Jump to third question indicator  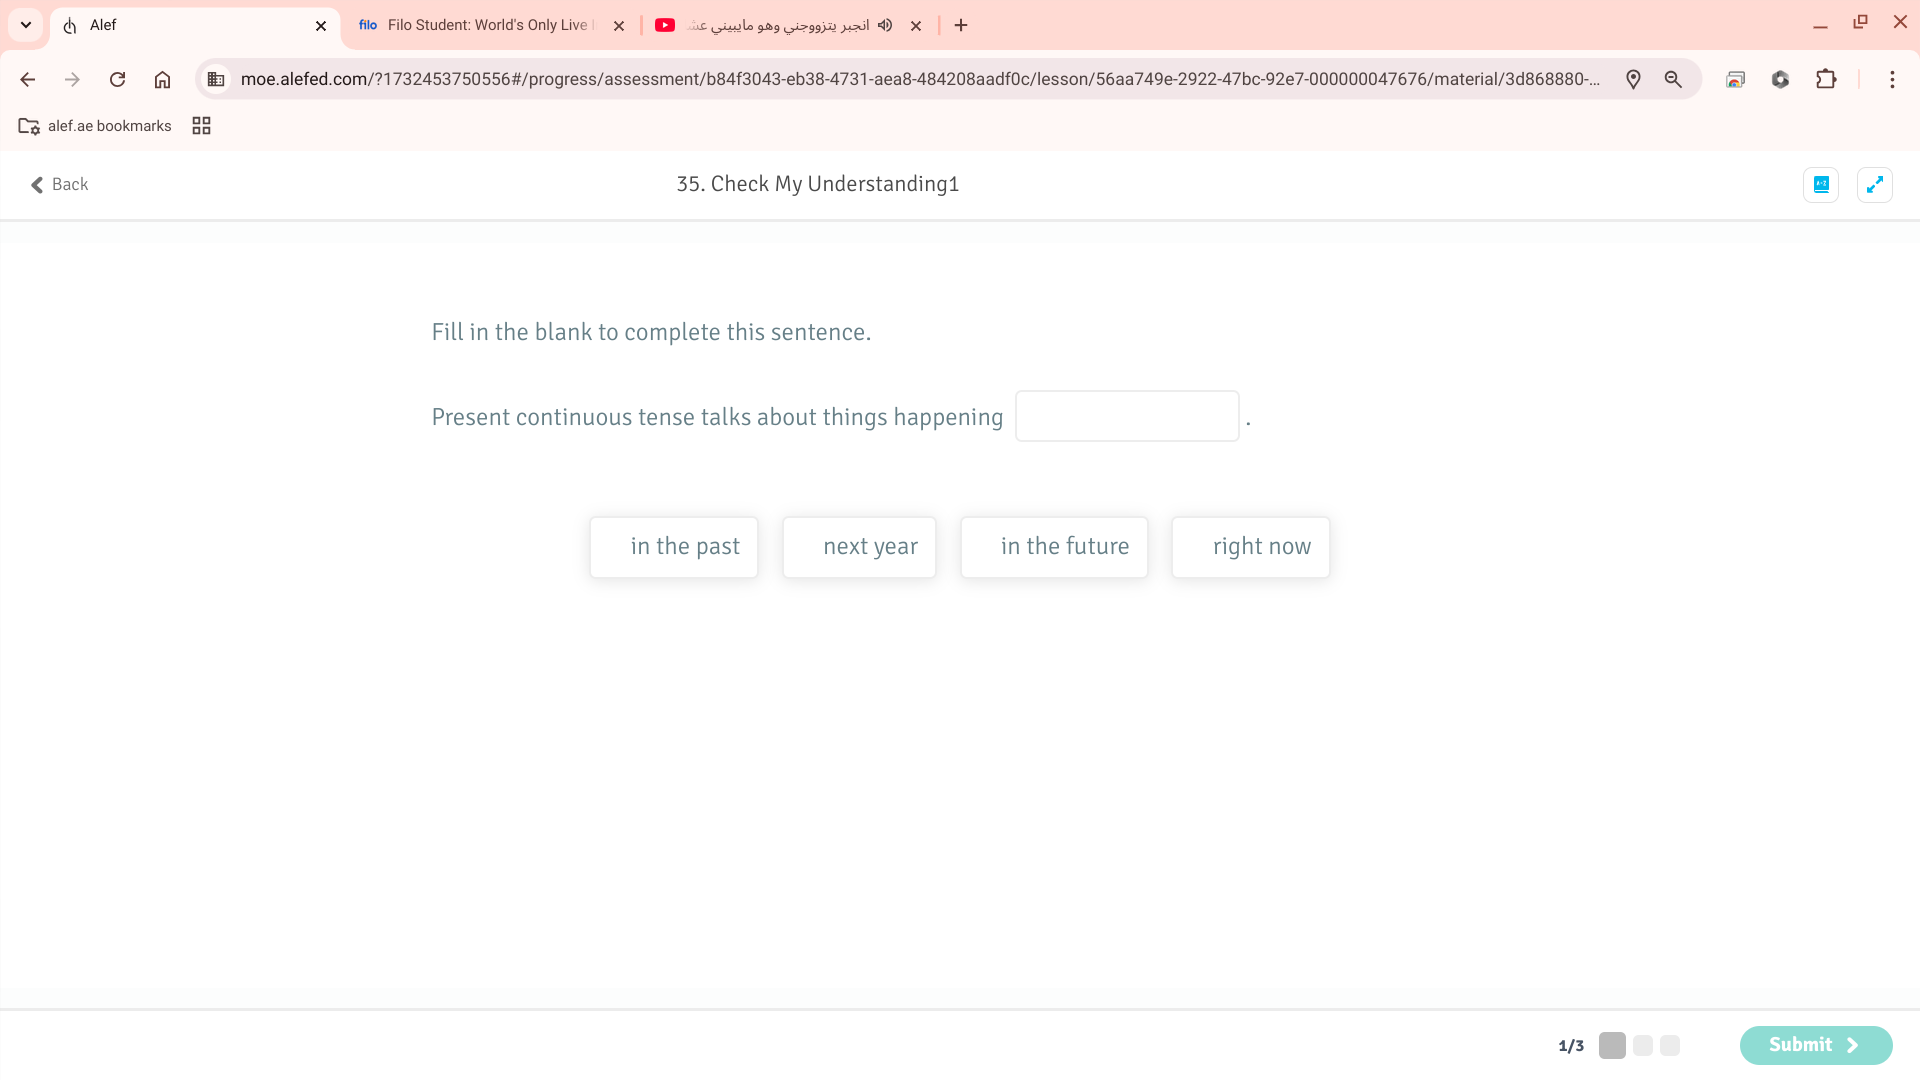(1670, 1045)
